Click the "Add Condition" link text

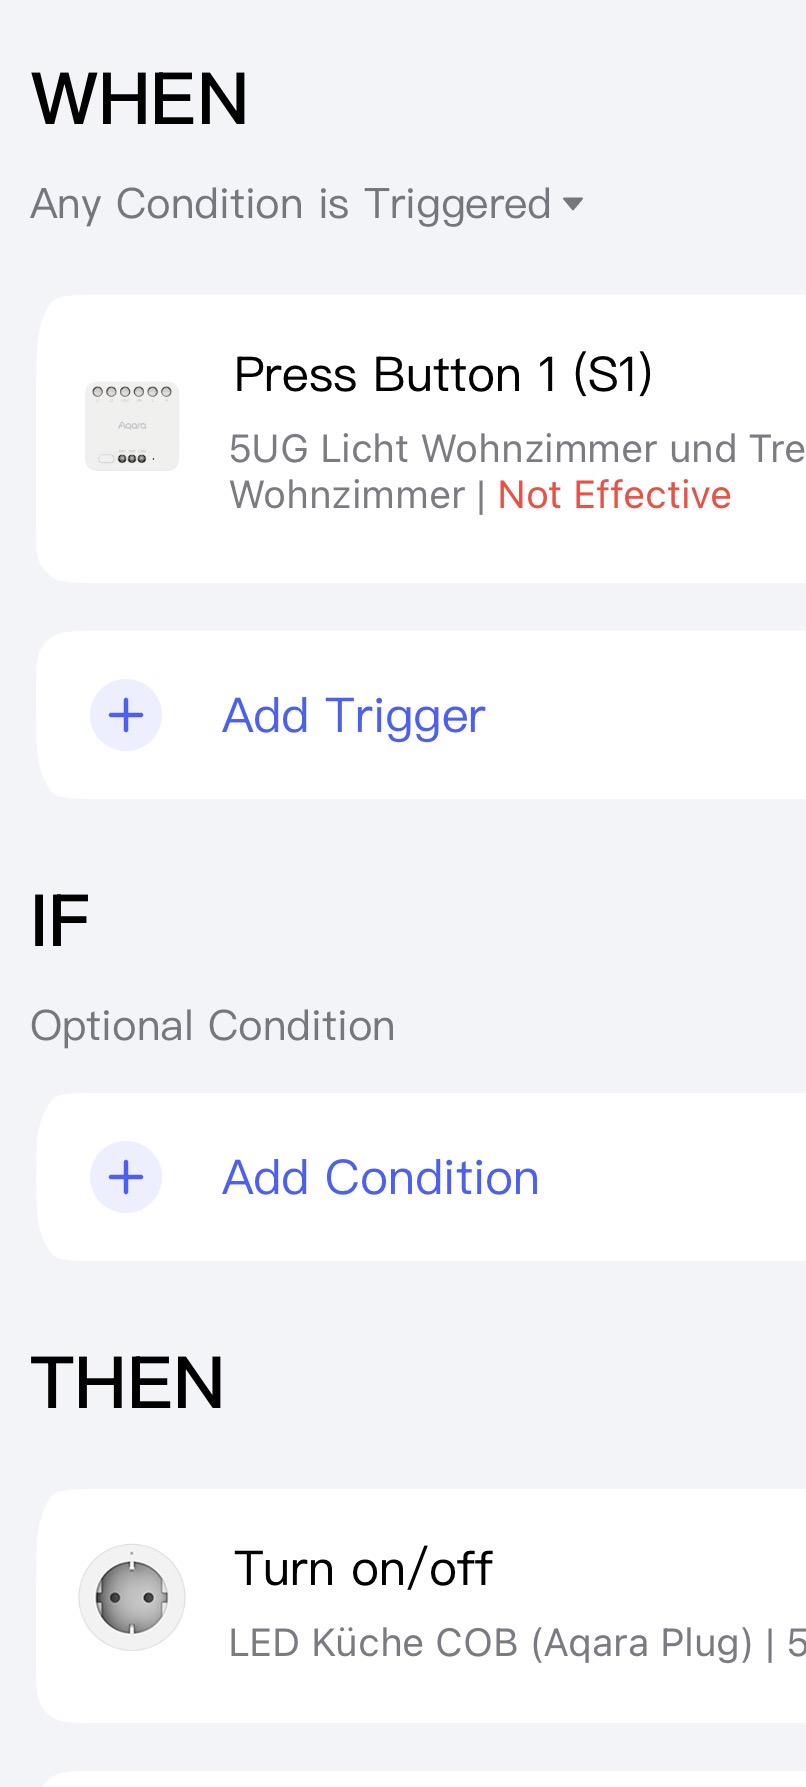click(380, 1178)
